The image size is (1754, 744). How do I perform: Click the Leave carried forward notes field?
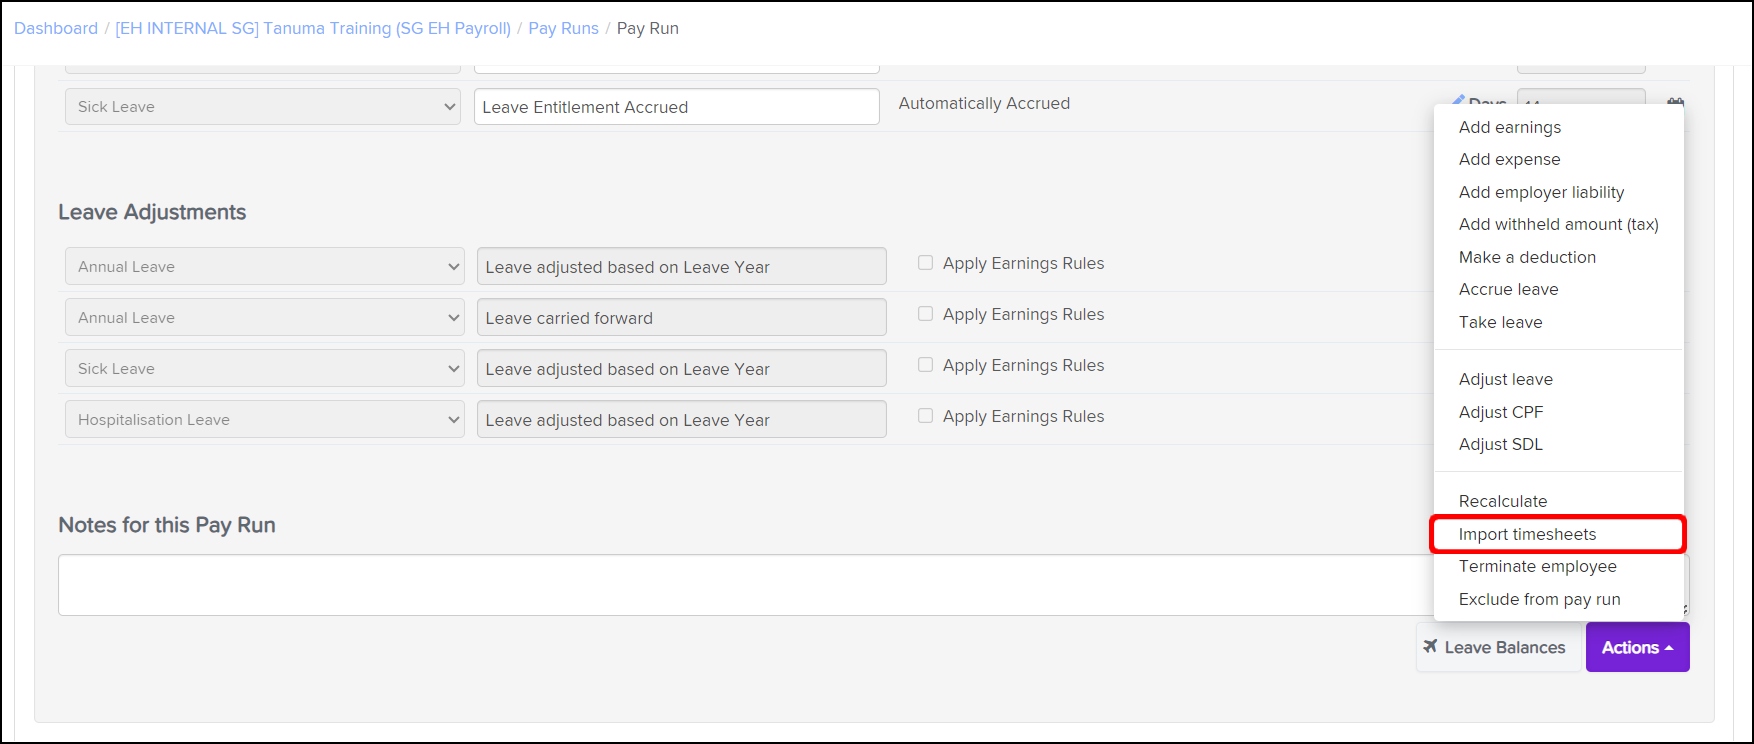(x=681, y=317)
